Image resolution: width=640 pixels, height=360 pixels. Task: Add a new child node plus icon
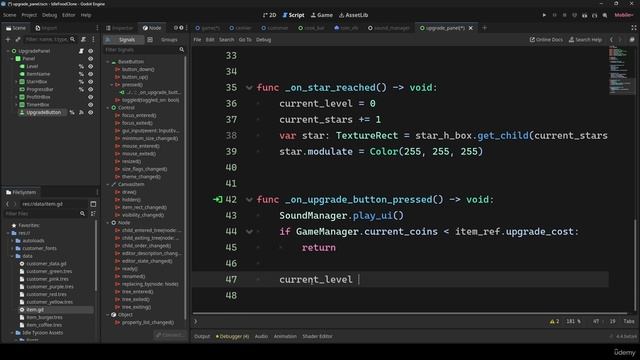[8, 40]
